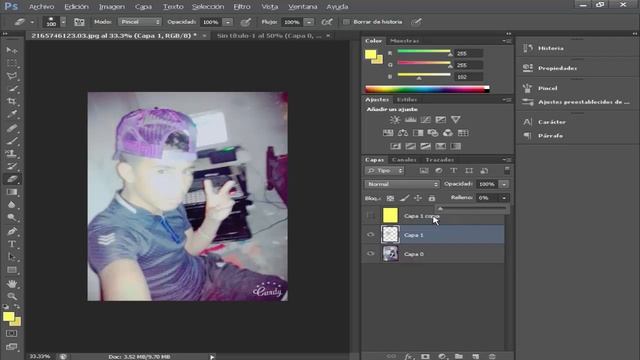Select the Crop tool
The image size is (640, 360).
click(x=12, y=101)
